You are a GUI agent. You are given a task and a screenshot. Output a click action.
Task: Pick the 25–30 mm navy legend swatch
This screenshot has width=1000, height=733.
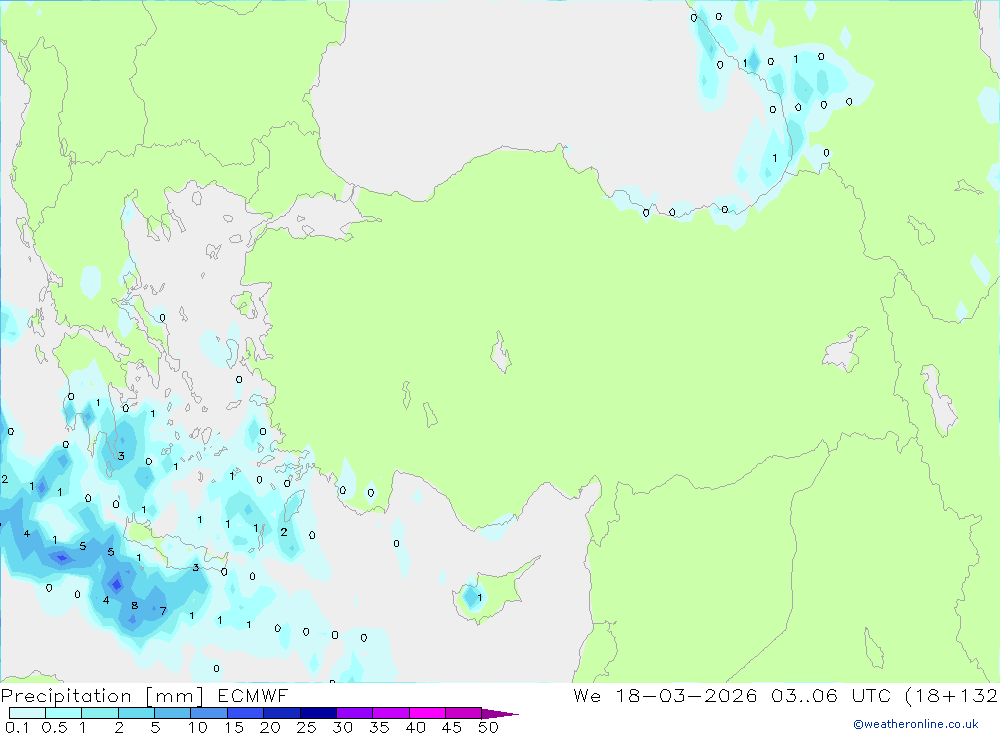(x=318, y=713)
